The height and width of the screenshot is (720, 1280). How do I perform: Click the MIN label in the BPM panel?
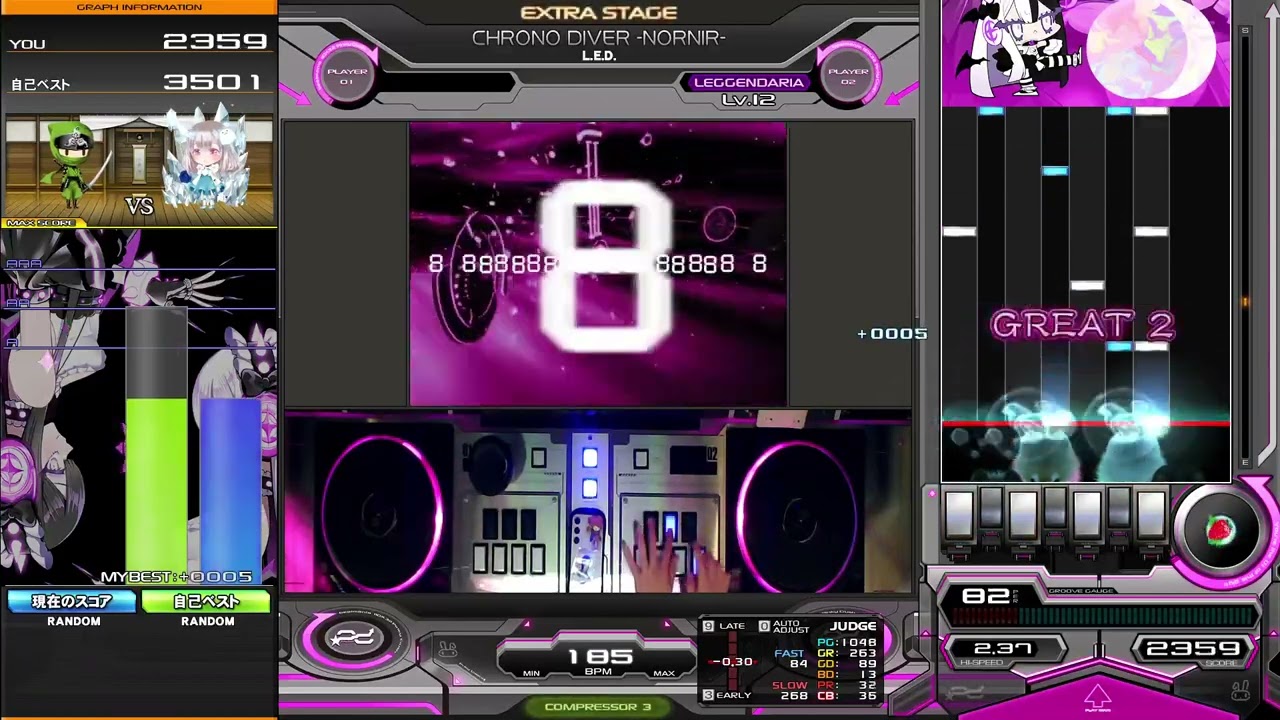(531, 673)
